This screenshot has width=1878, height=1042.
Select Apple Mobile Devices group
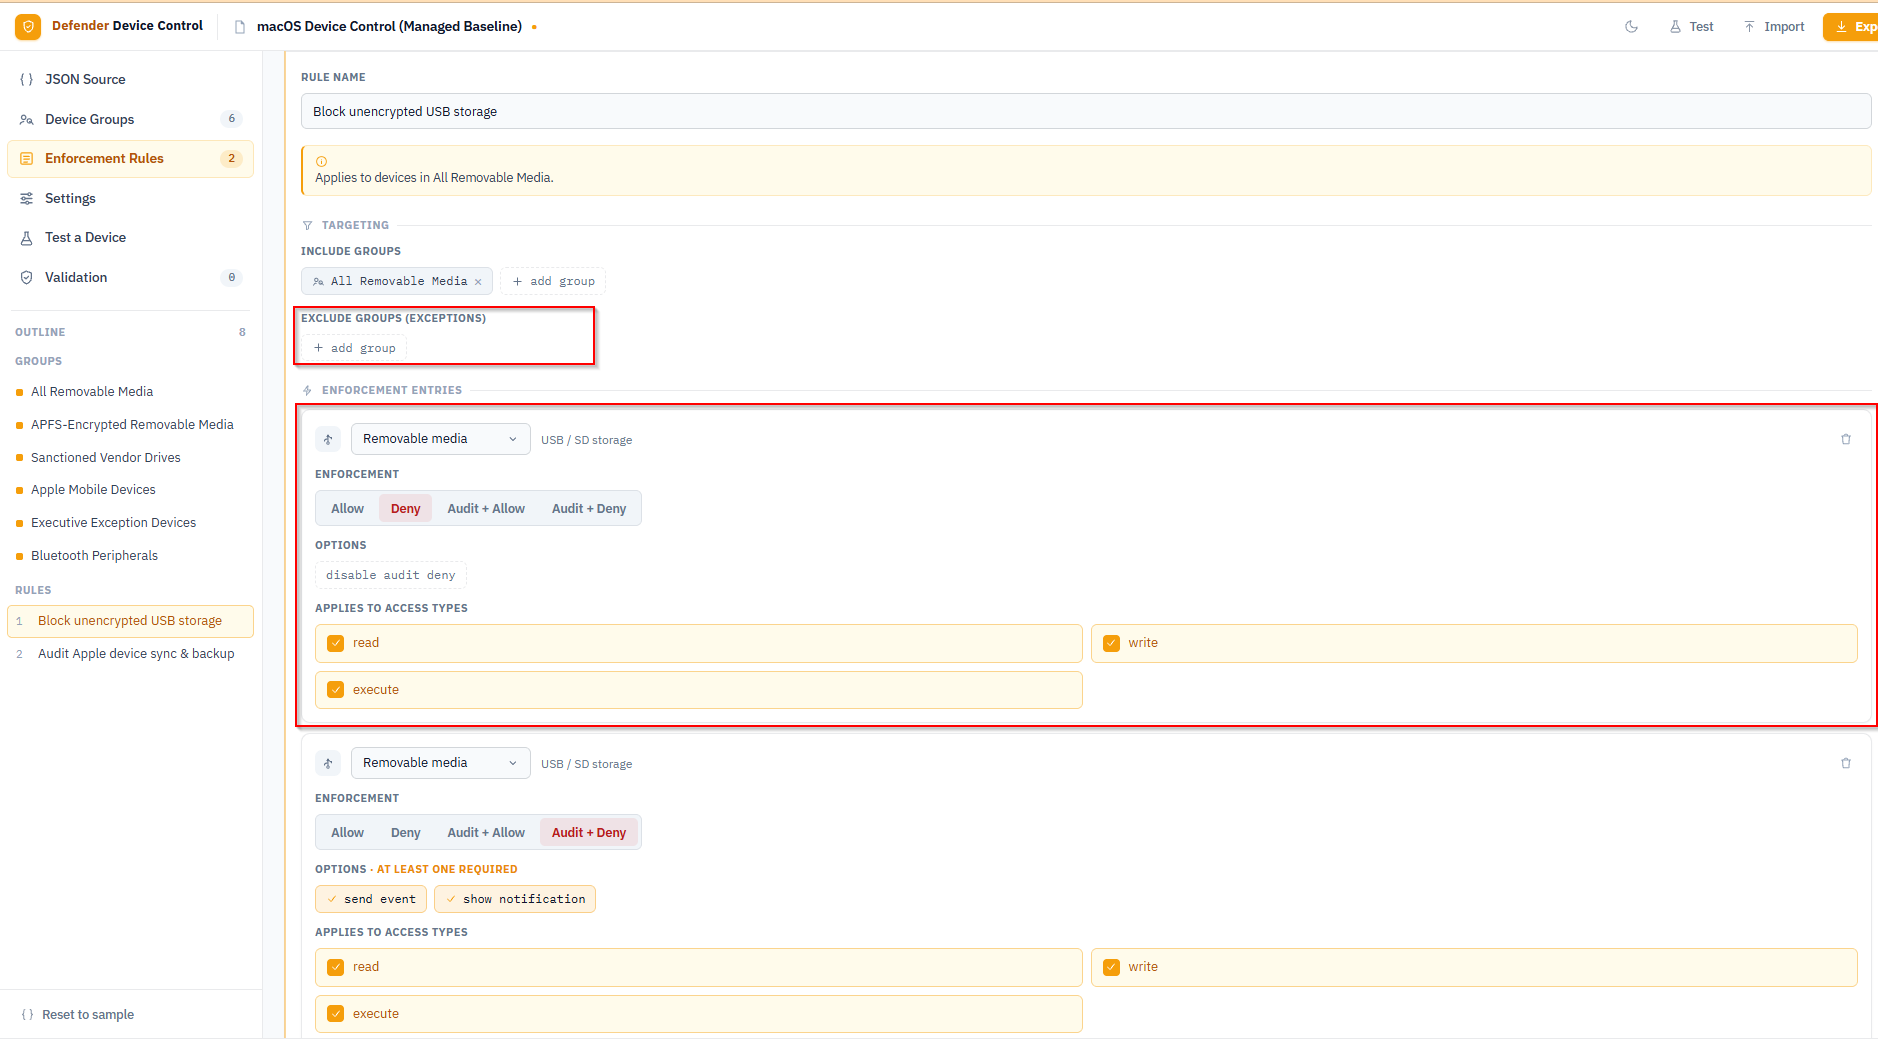tap(131, 490)
